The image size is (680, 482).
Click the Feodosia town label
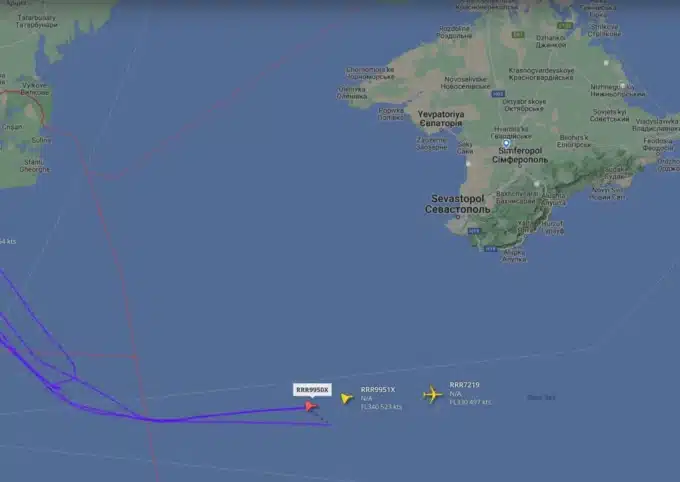[658, 145]
